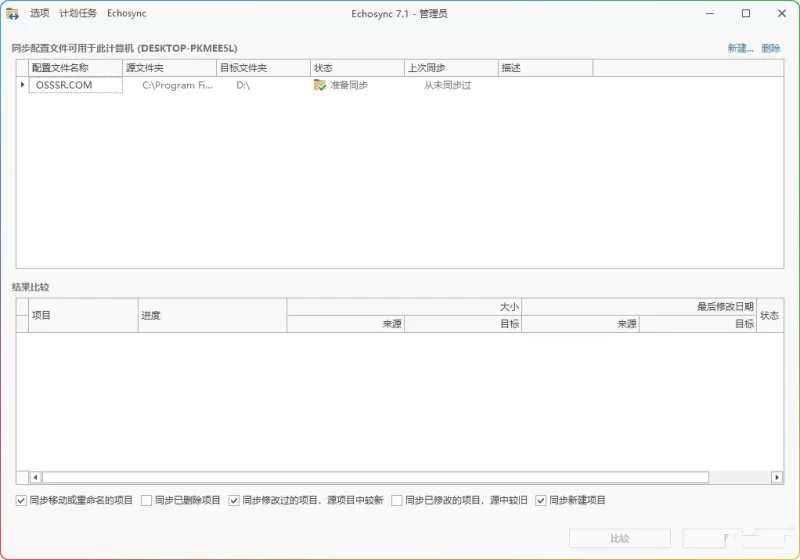
Task: Open the 计划任务 menu
Action: (78, 13)
